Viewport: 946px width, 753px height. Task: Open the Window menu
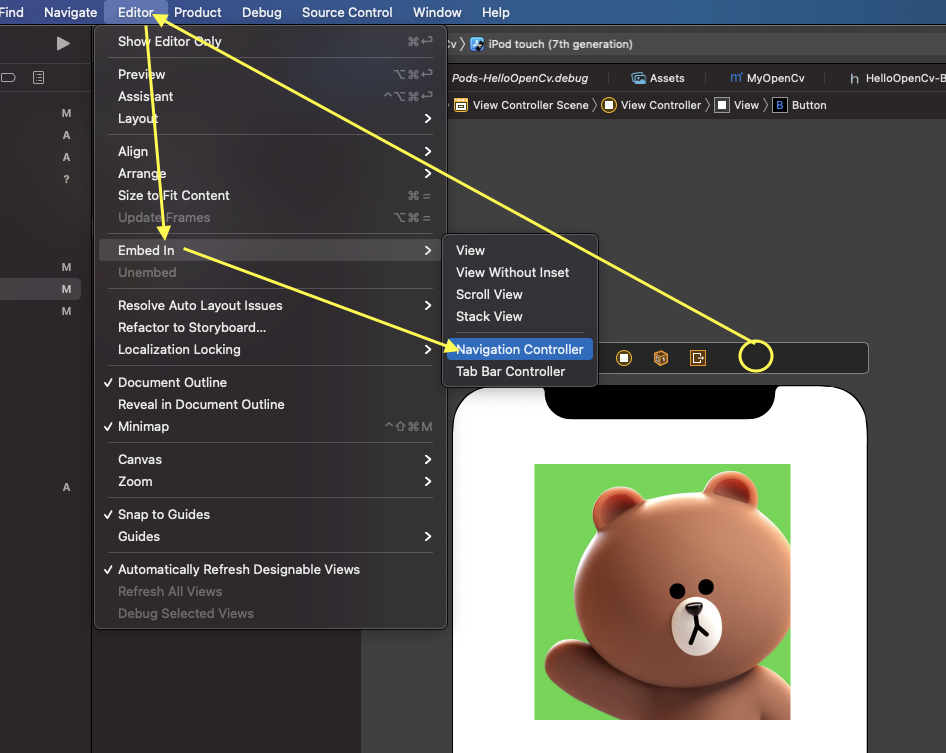[x=437, y=12]
